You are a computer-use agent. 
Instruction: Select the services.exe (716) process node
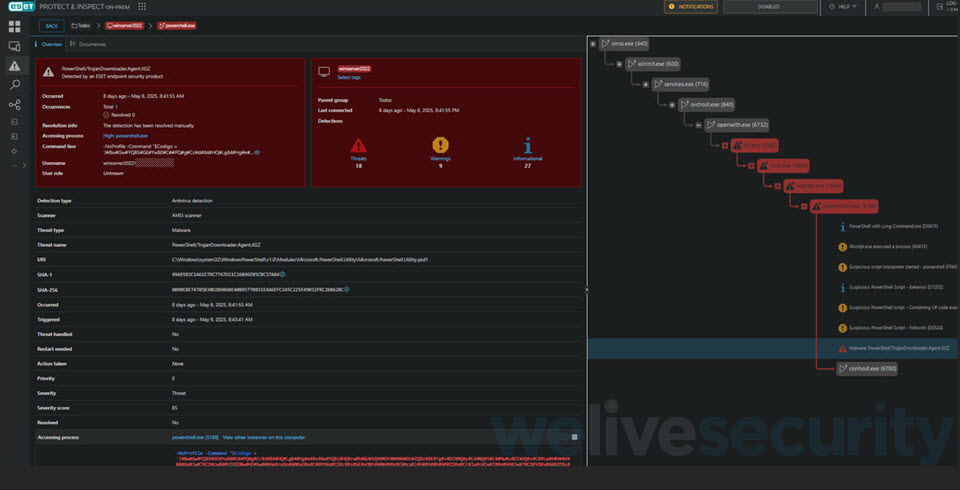point(681,85)
